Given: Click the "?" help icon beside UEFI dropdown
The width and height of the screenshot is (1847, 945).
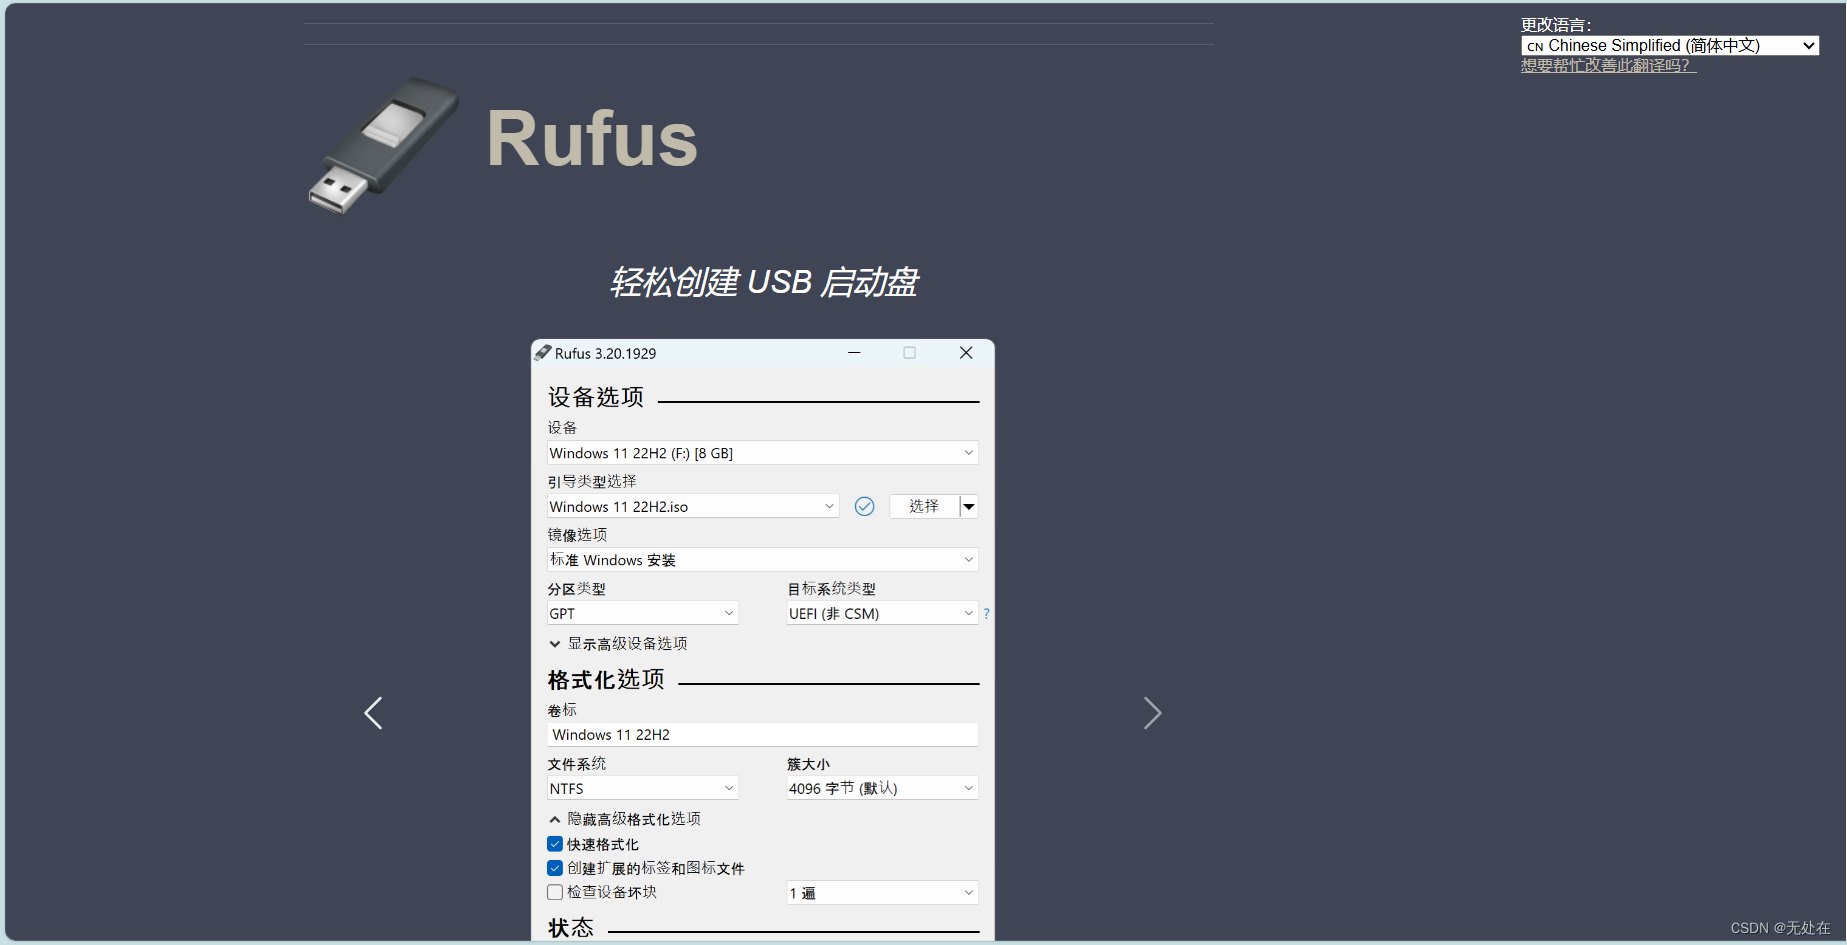Looking at the screenshot, I should 987,613.
